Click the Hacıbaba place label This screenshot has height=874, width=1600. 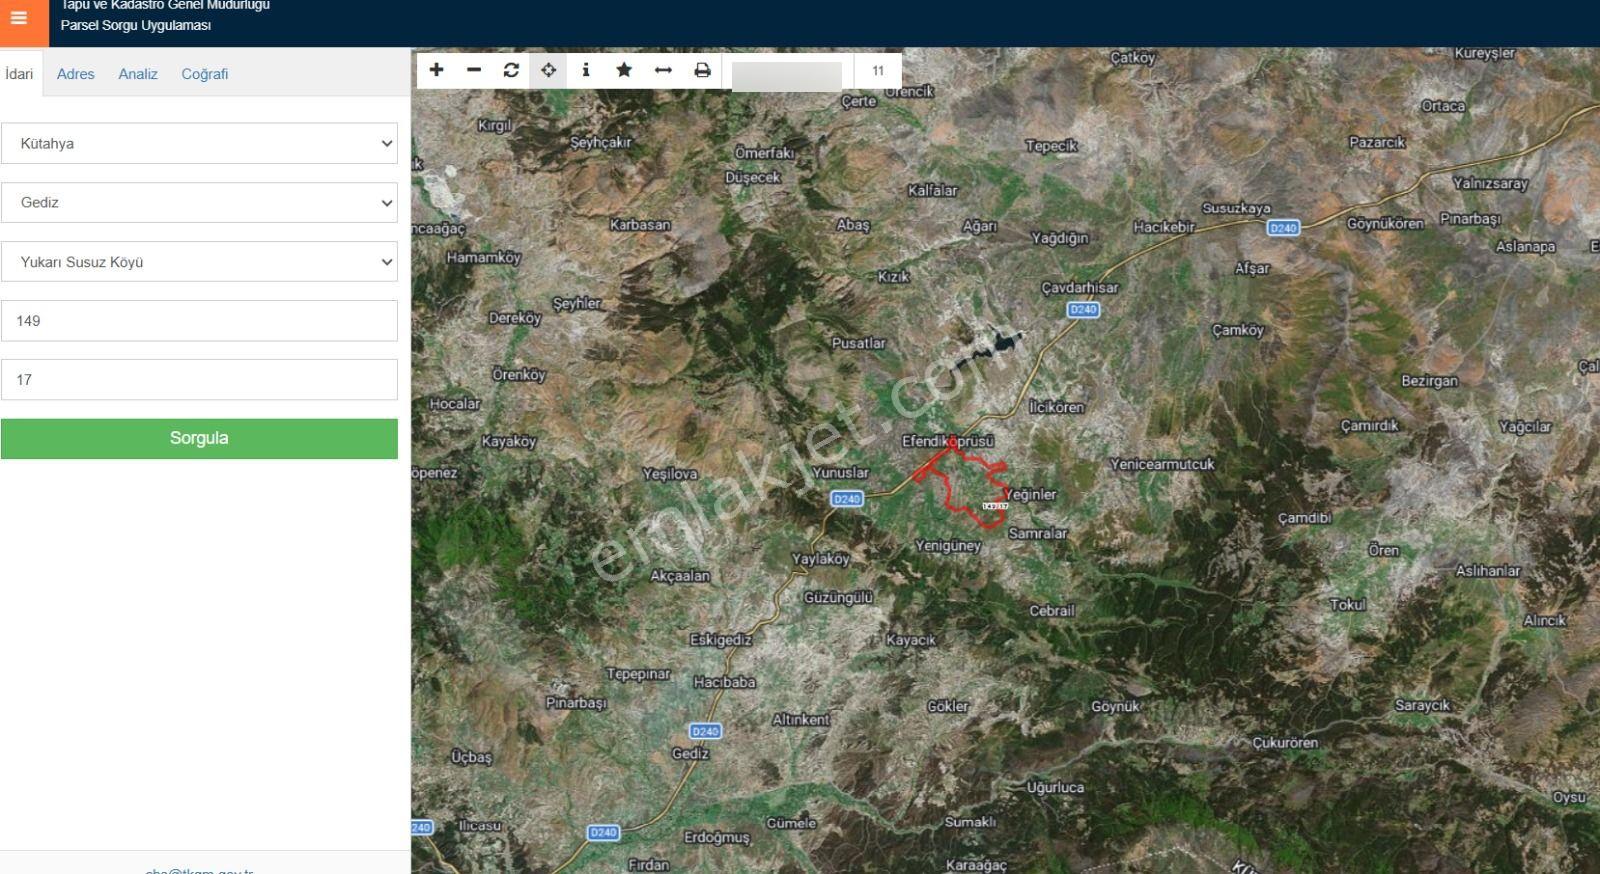point(725,683)
